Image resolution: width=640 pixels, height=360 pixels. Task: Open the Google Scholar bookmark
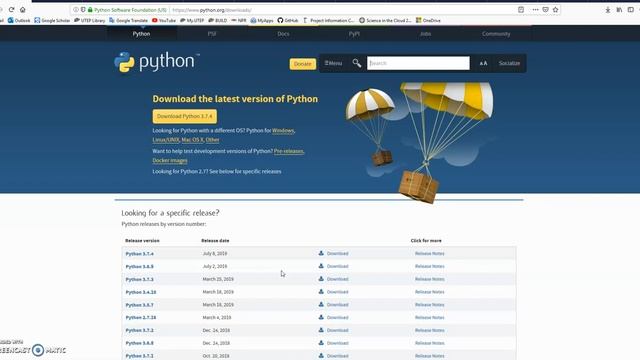[52, 20]
